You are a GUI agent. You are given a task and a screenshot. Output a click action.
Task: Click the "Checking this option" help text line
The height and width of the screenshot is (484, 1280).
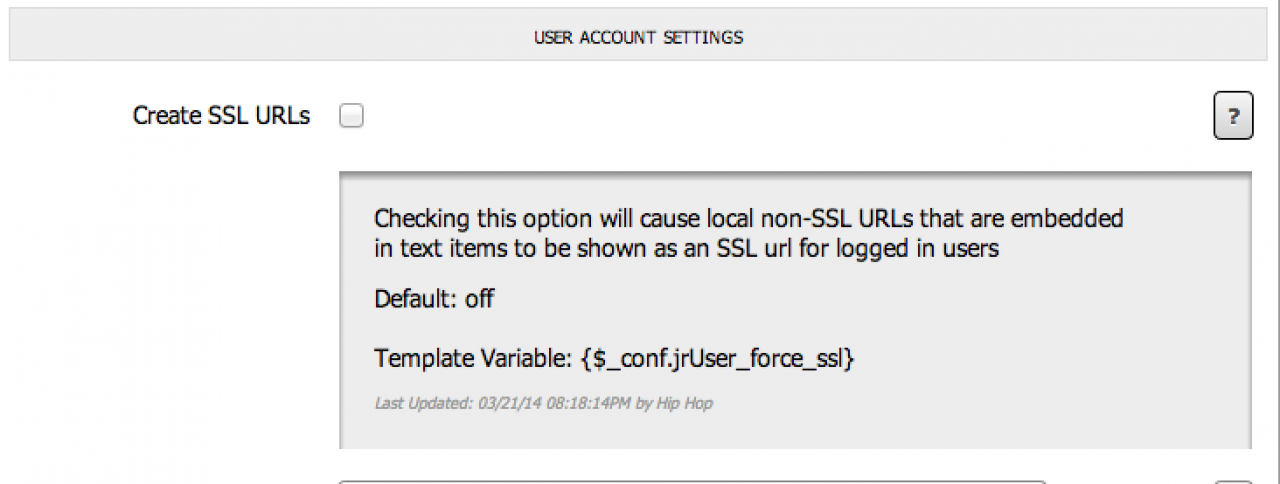[x=748, y=218]
